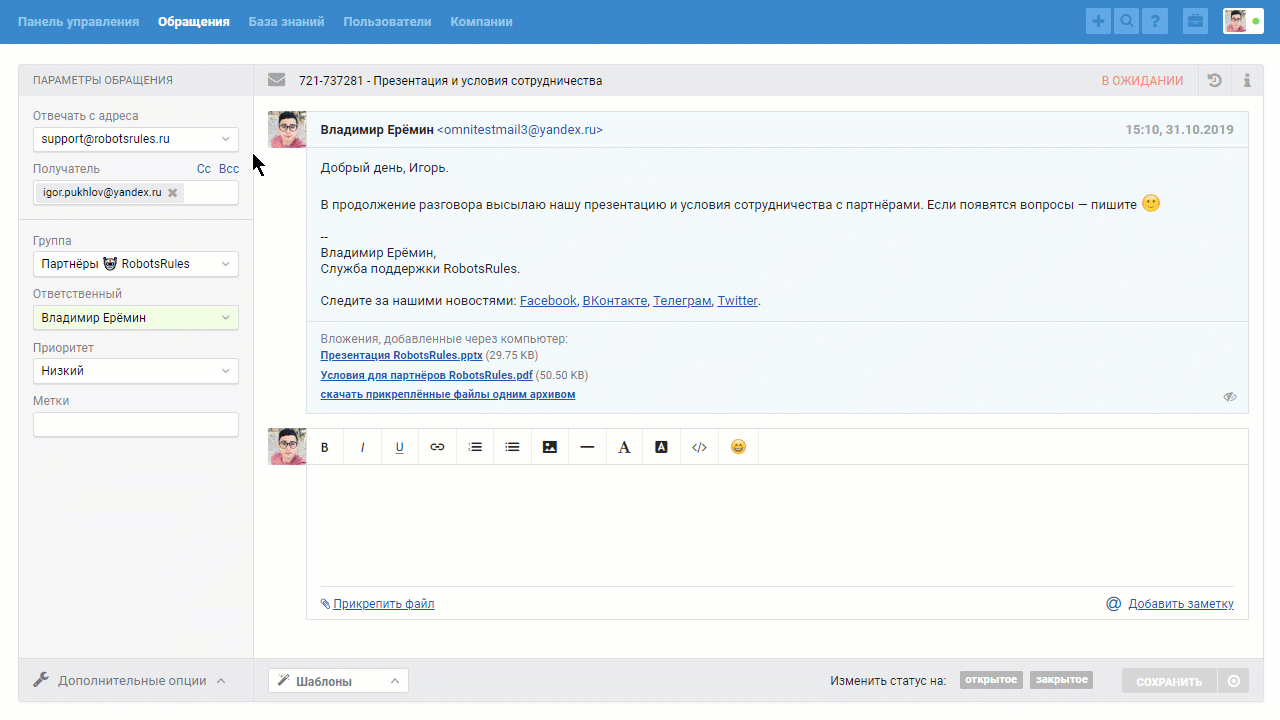
Task: Insert an image in the reply editor
Action: (549, 447)
